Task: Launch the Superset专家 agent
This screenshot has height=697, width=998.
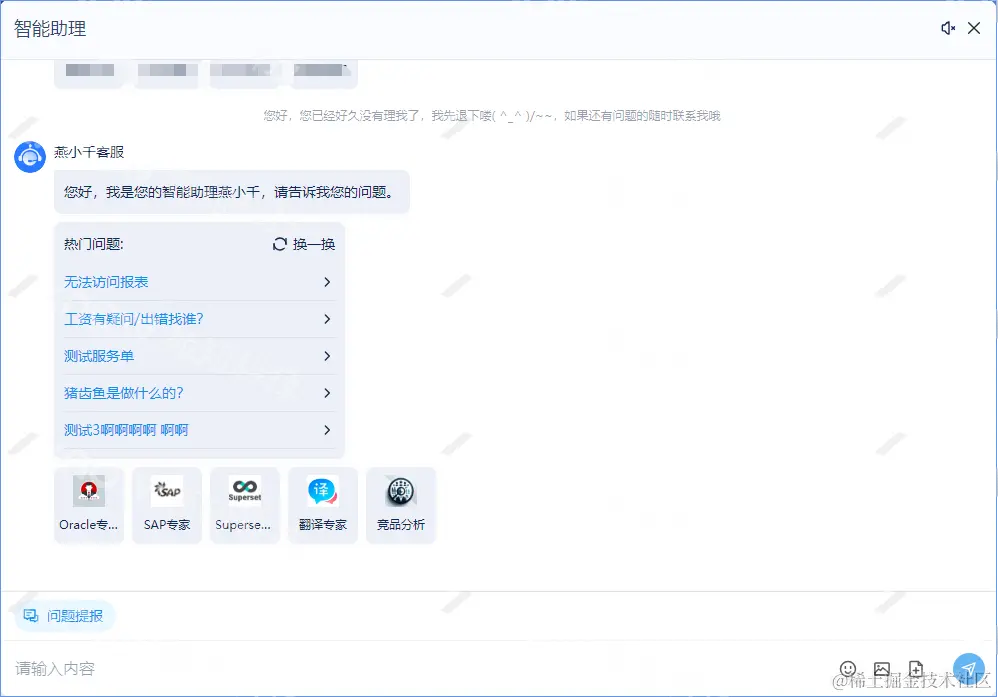Action: coord(244,504)
